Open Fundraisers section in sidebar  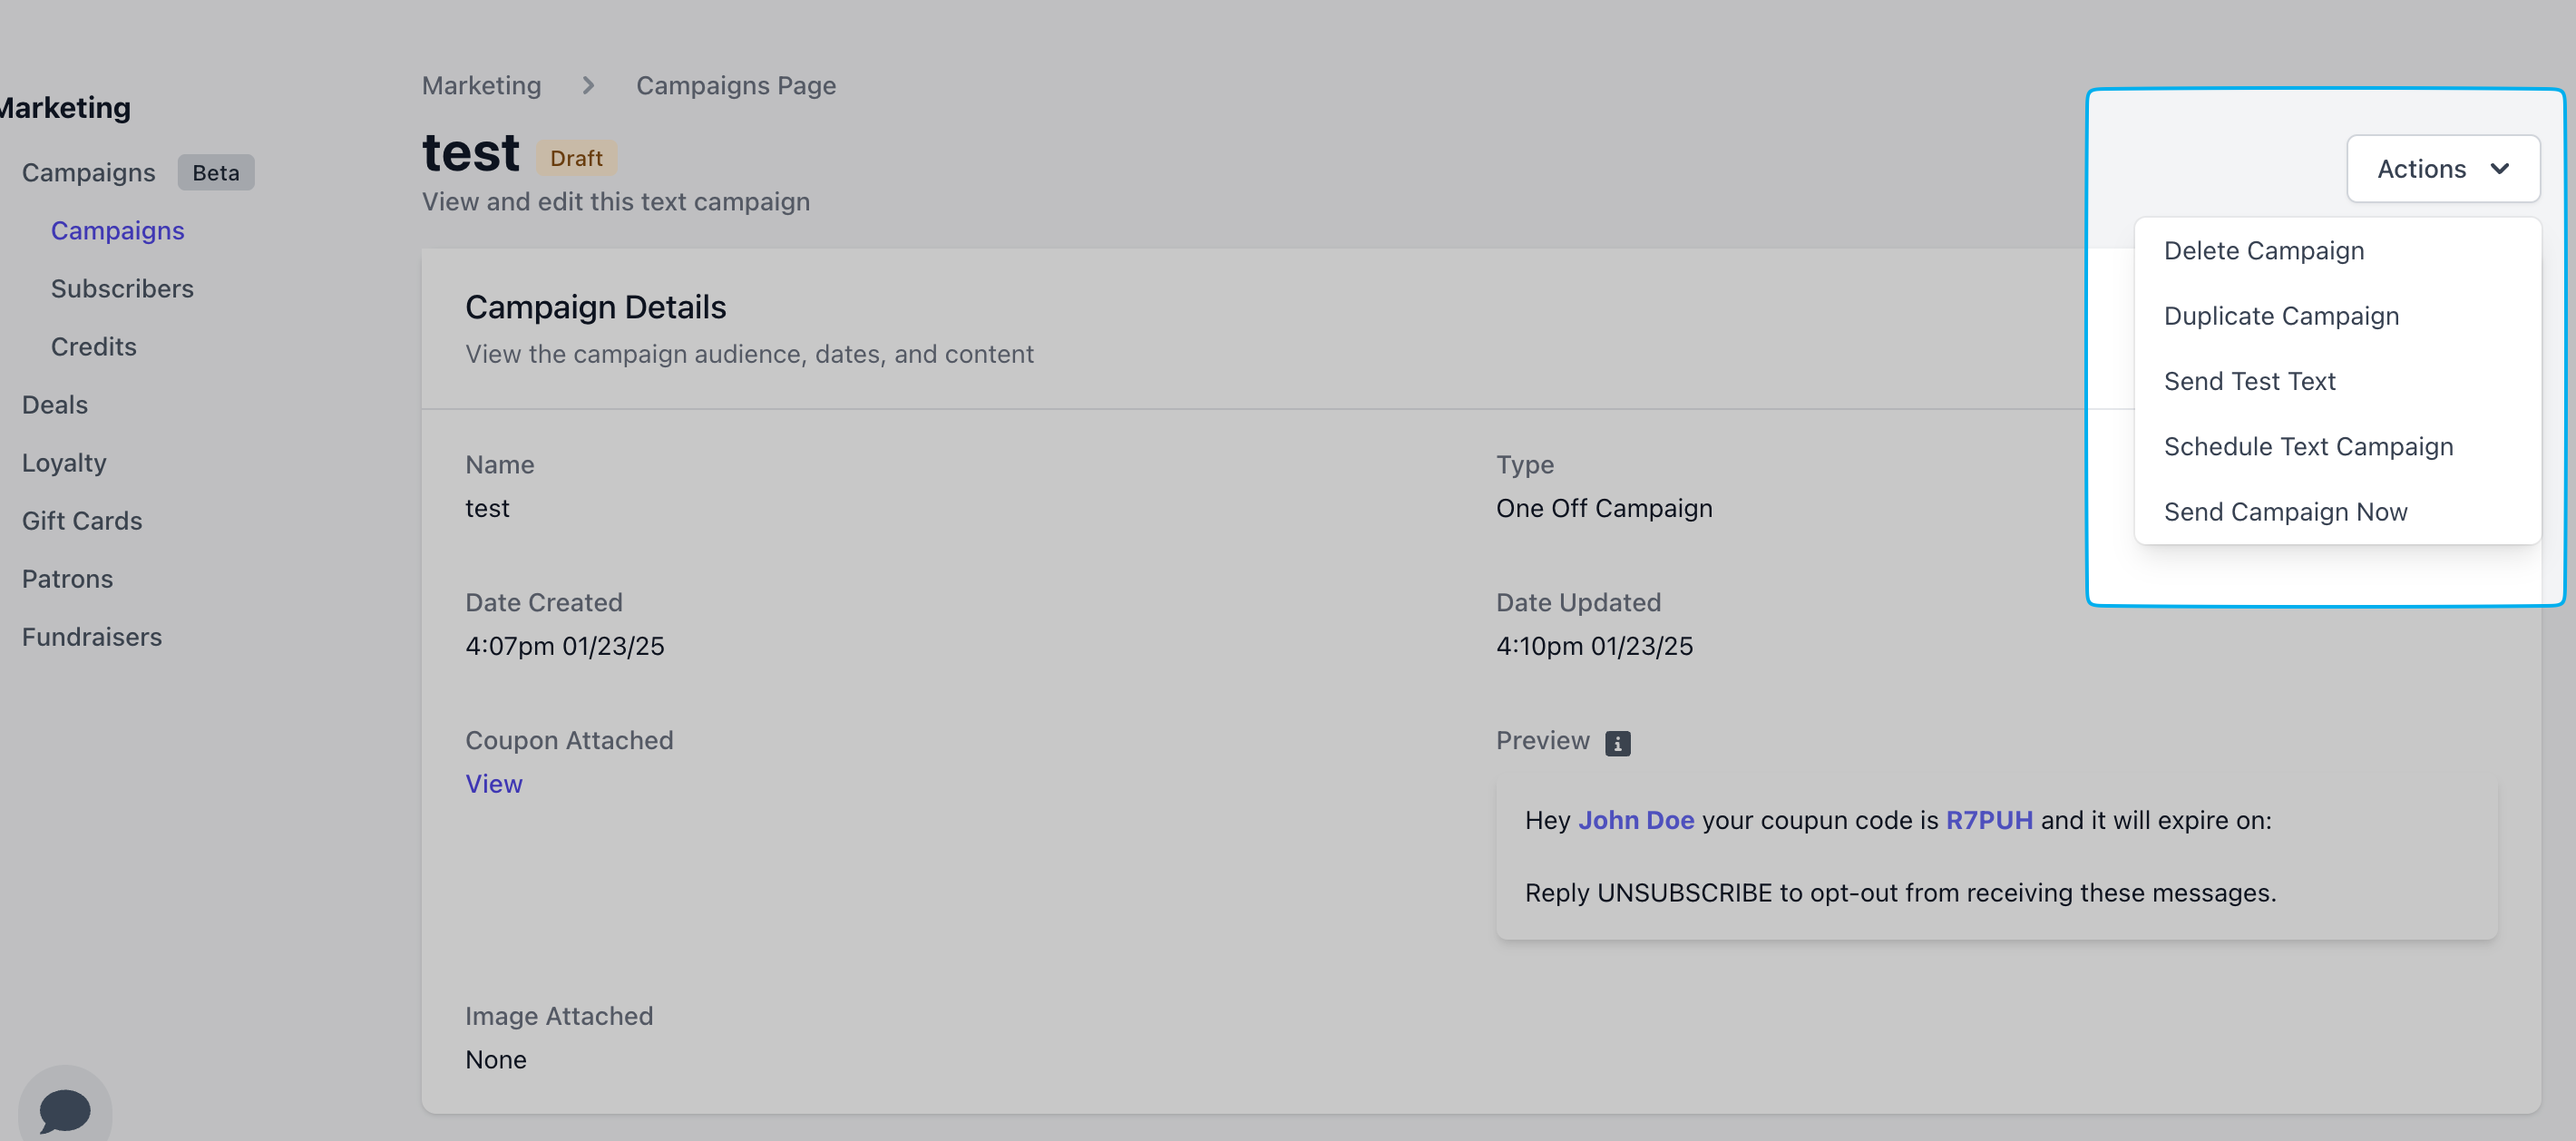point(92,637)
